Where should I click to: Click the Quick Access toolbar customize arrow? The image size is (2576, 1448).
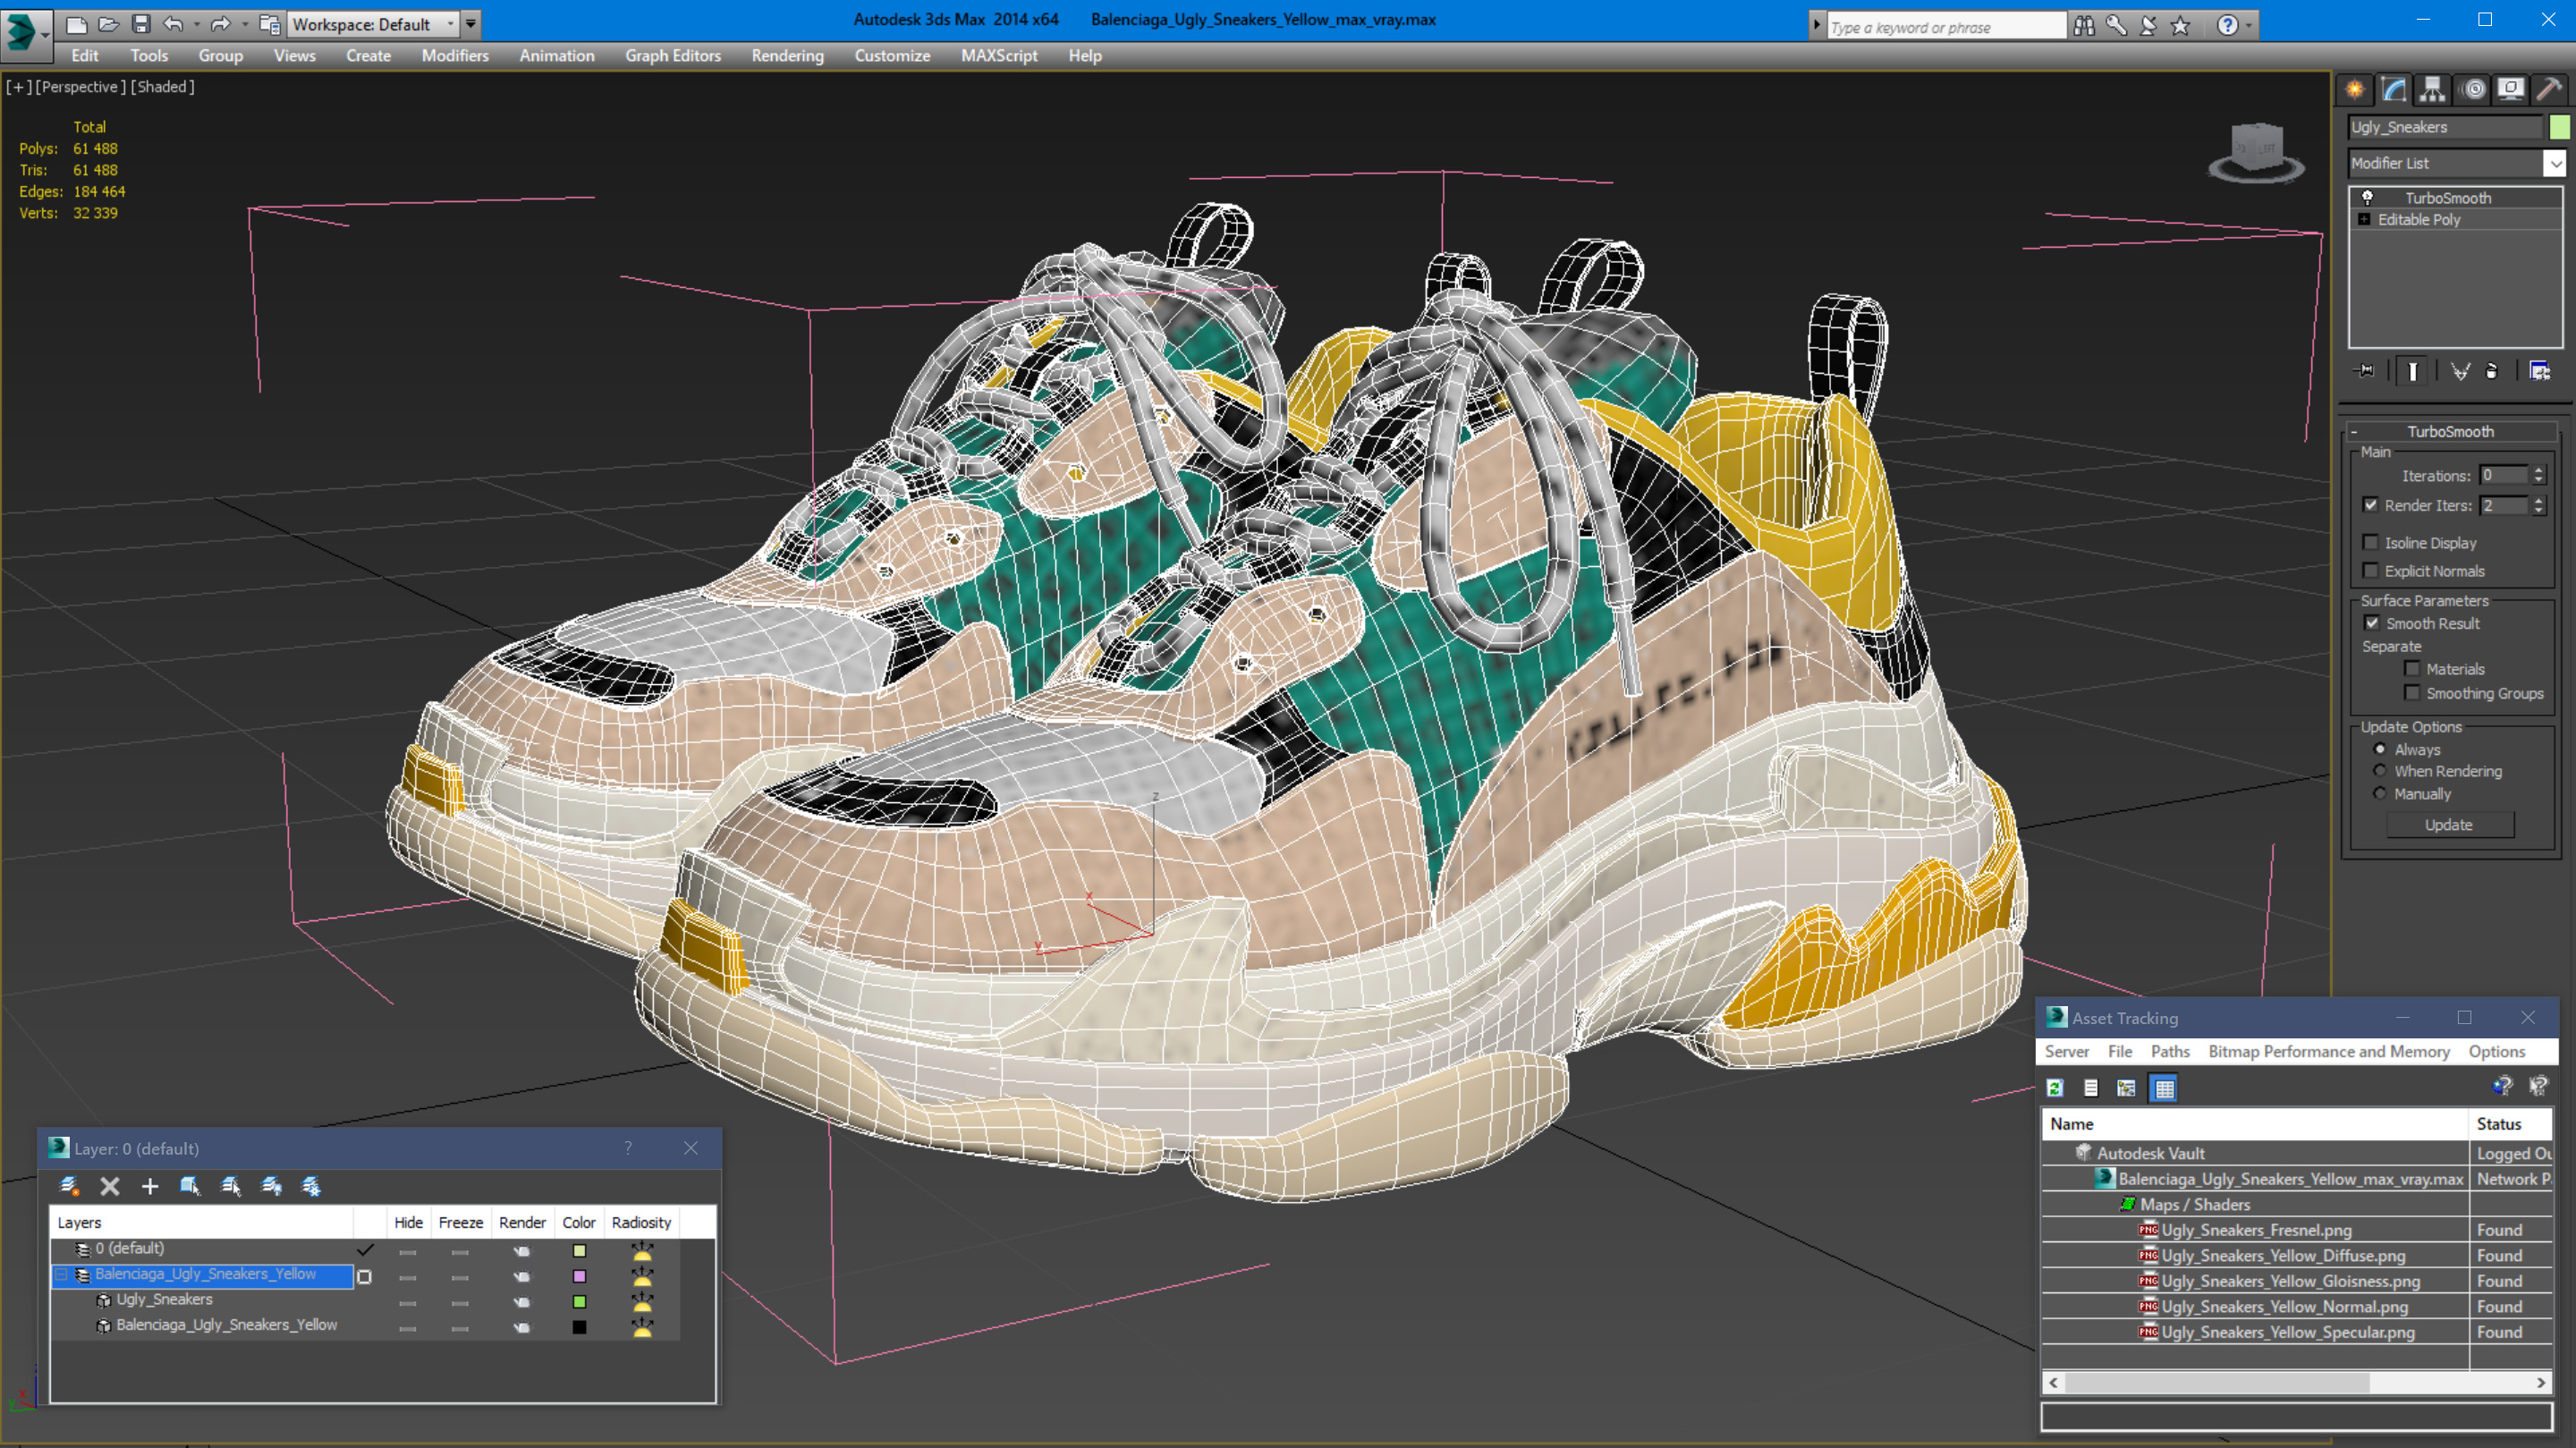tap(470, 24)
